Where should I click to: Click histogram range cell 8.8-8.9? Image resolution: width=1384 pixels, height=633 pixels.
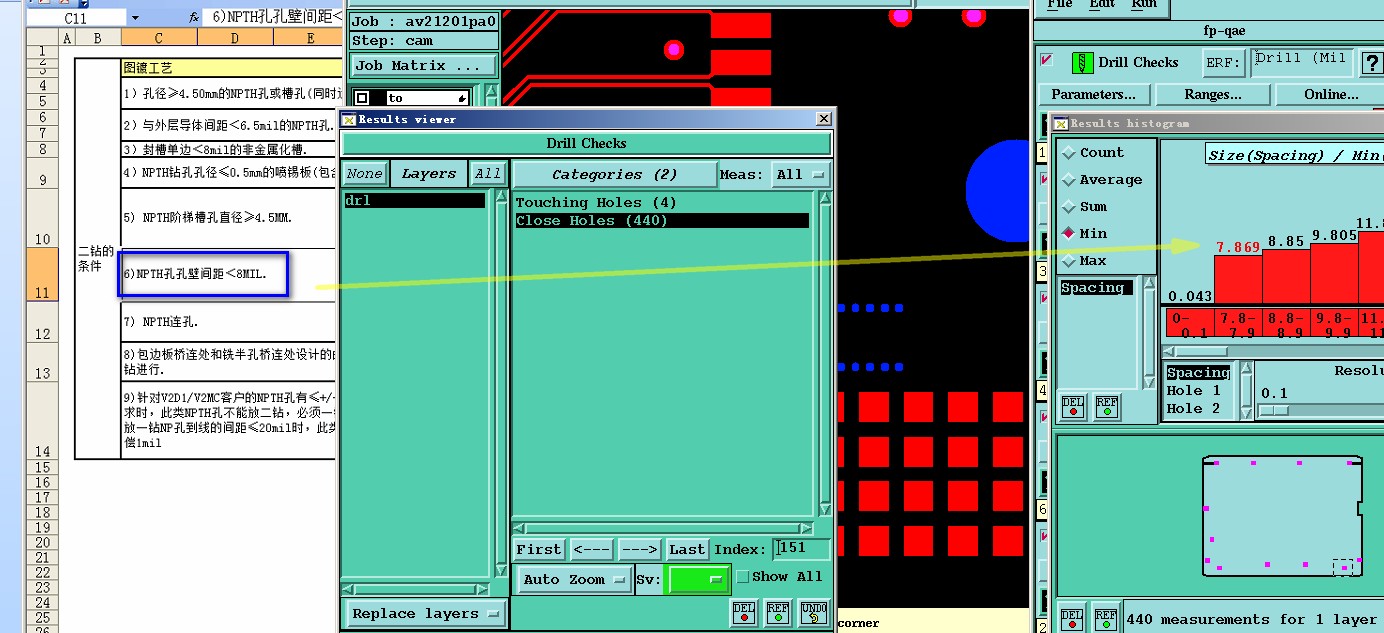click(1285, 324)
